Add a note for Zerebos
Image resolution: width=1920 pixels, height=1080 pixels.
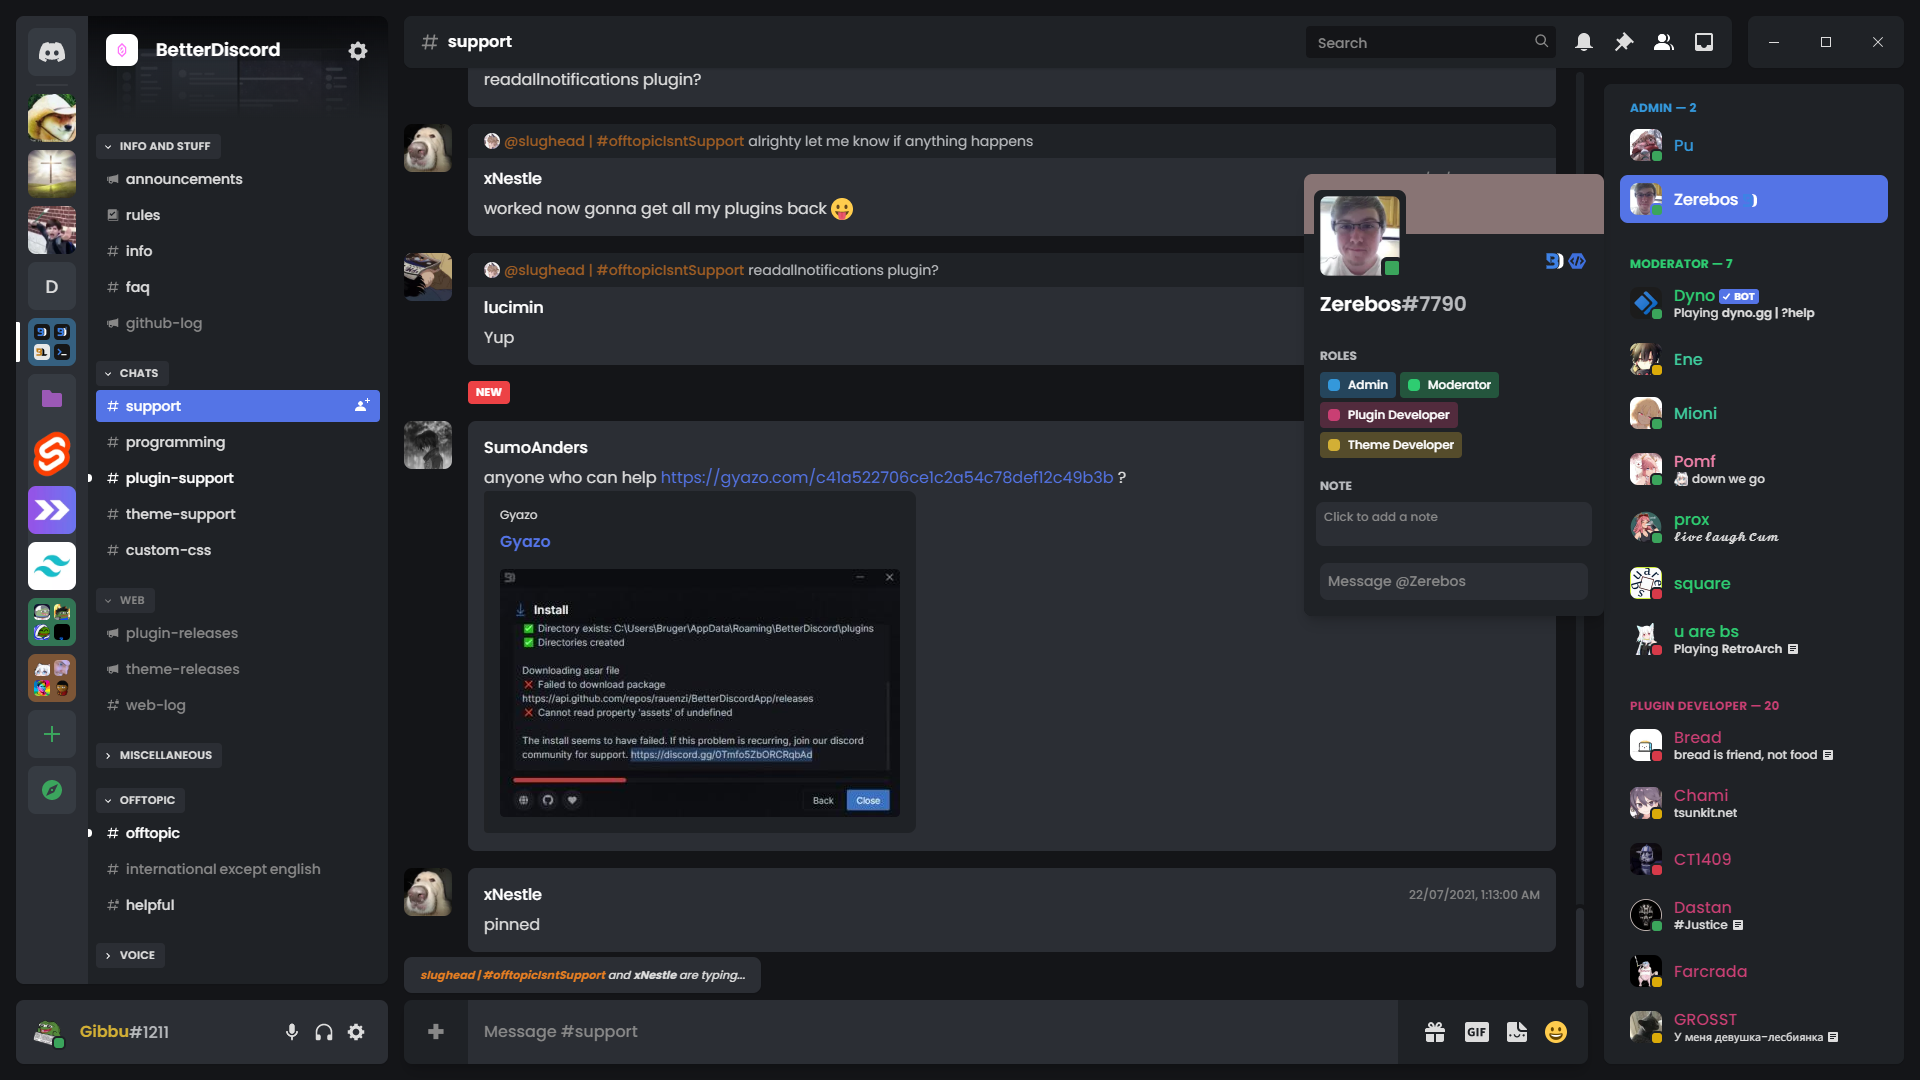point(1454,524)
